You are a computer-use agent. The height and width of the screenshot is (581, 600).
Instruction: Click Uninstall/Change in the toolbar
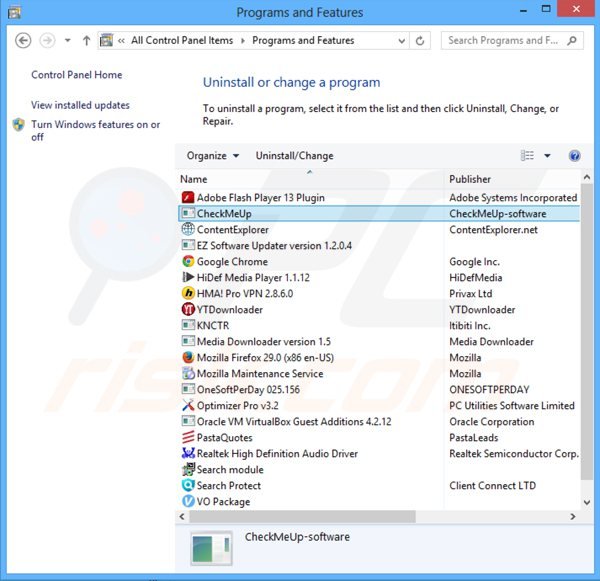tap(294, 156)
